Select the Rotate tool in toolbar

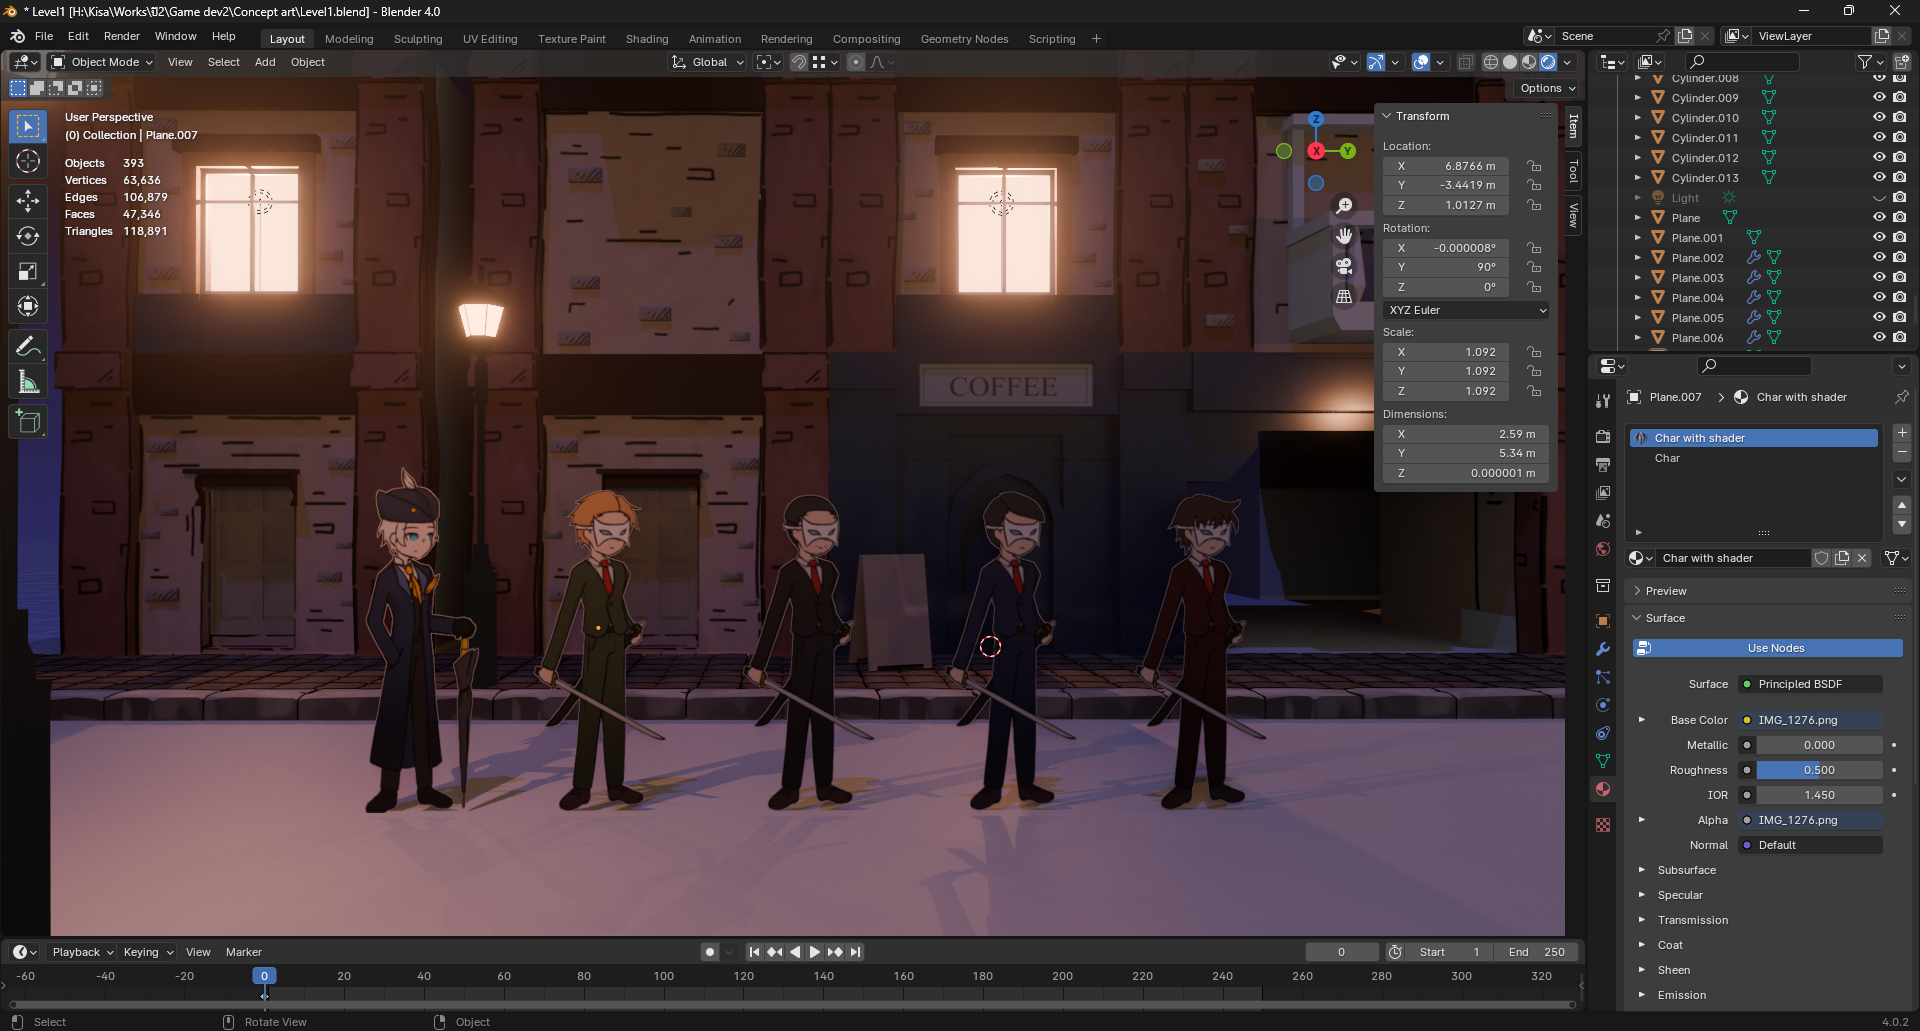[28, 236]
